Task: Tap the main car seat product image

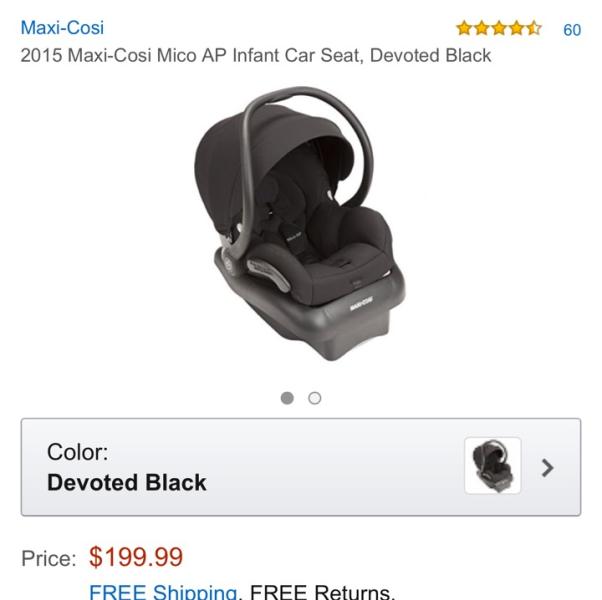Action: [299, 223]
